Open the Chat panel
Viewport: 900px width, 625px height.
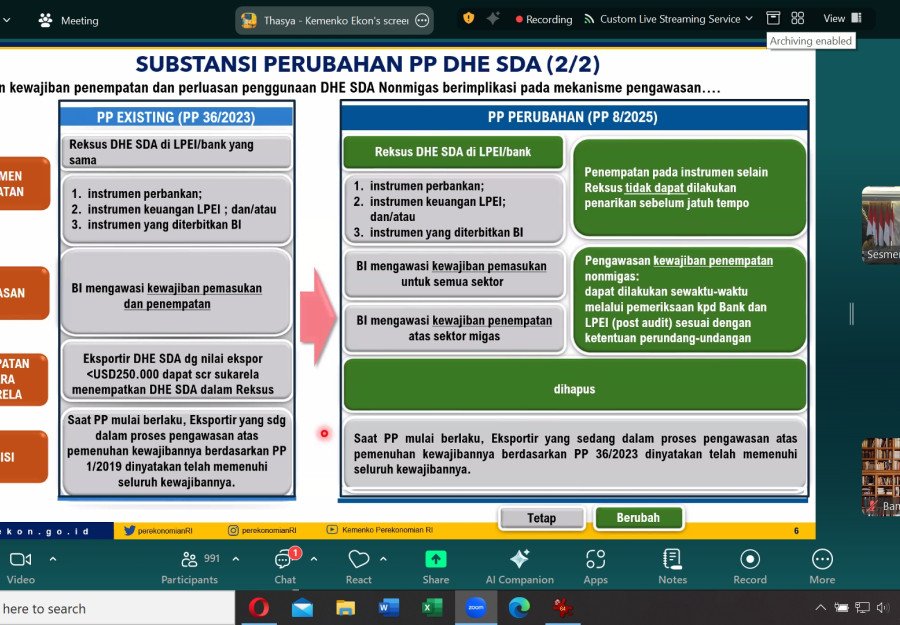285,567
